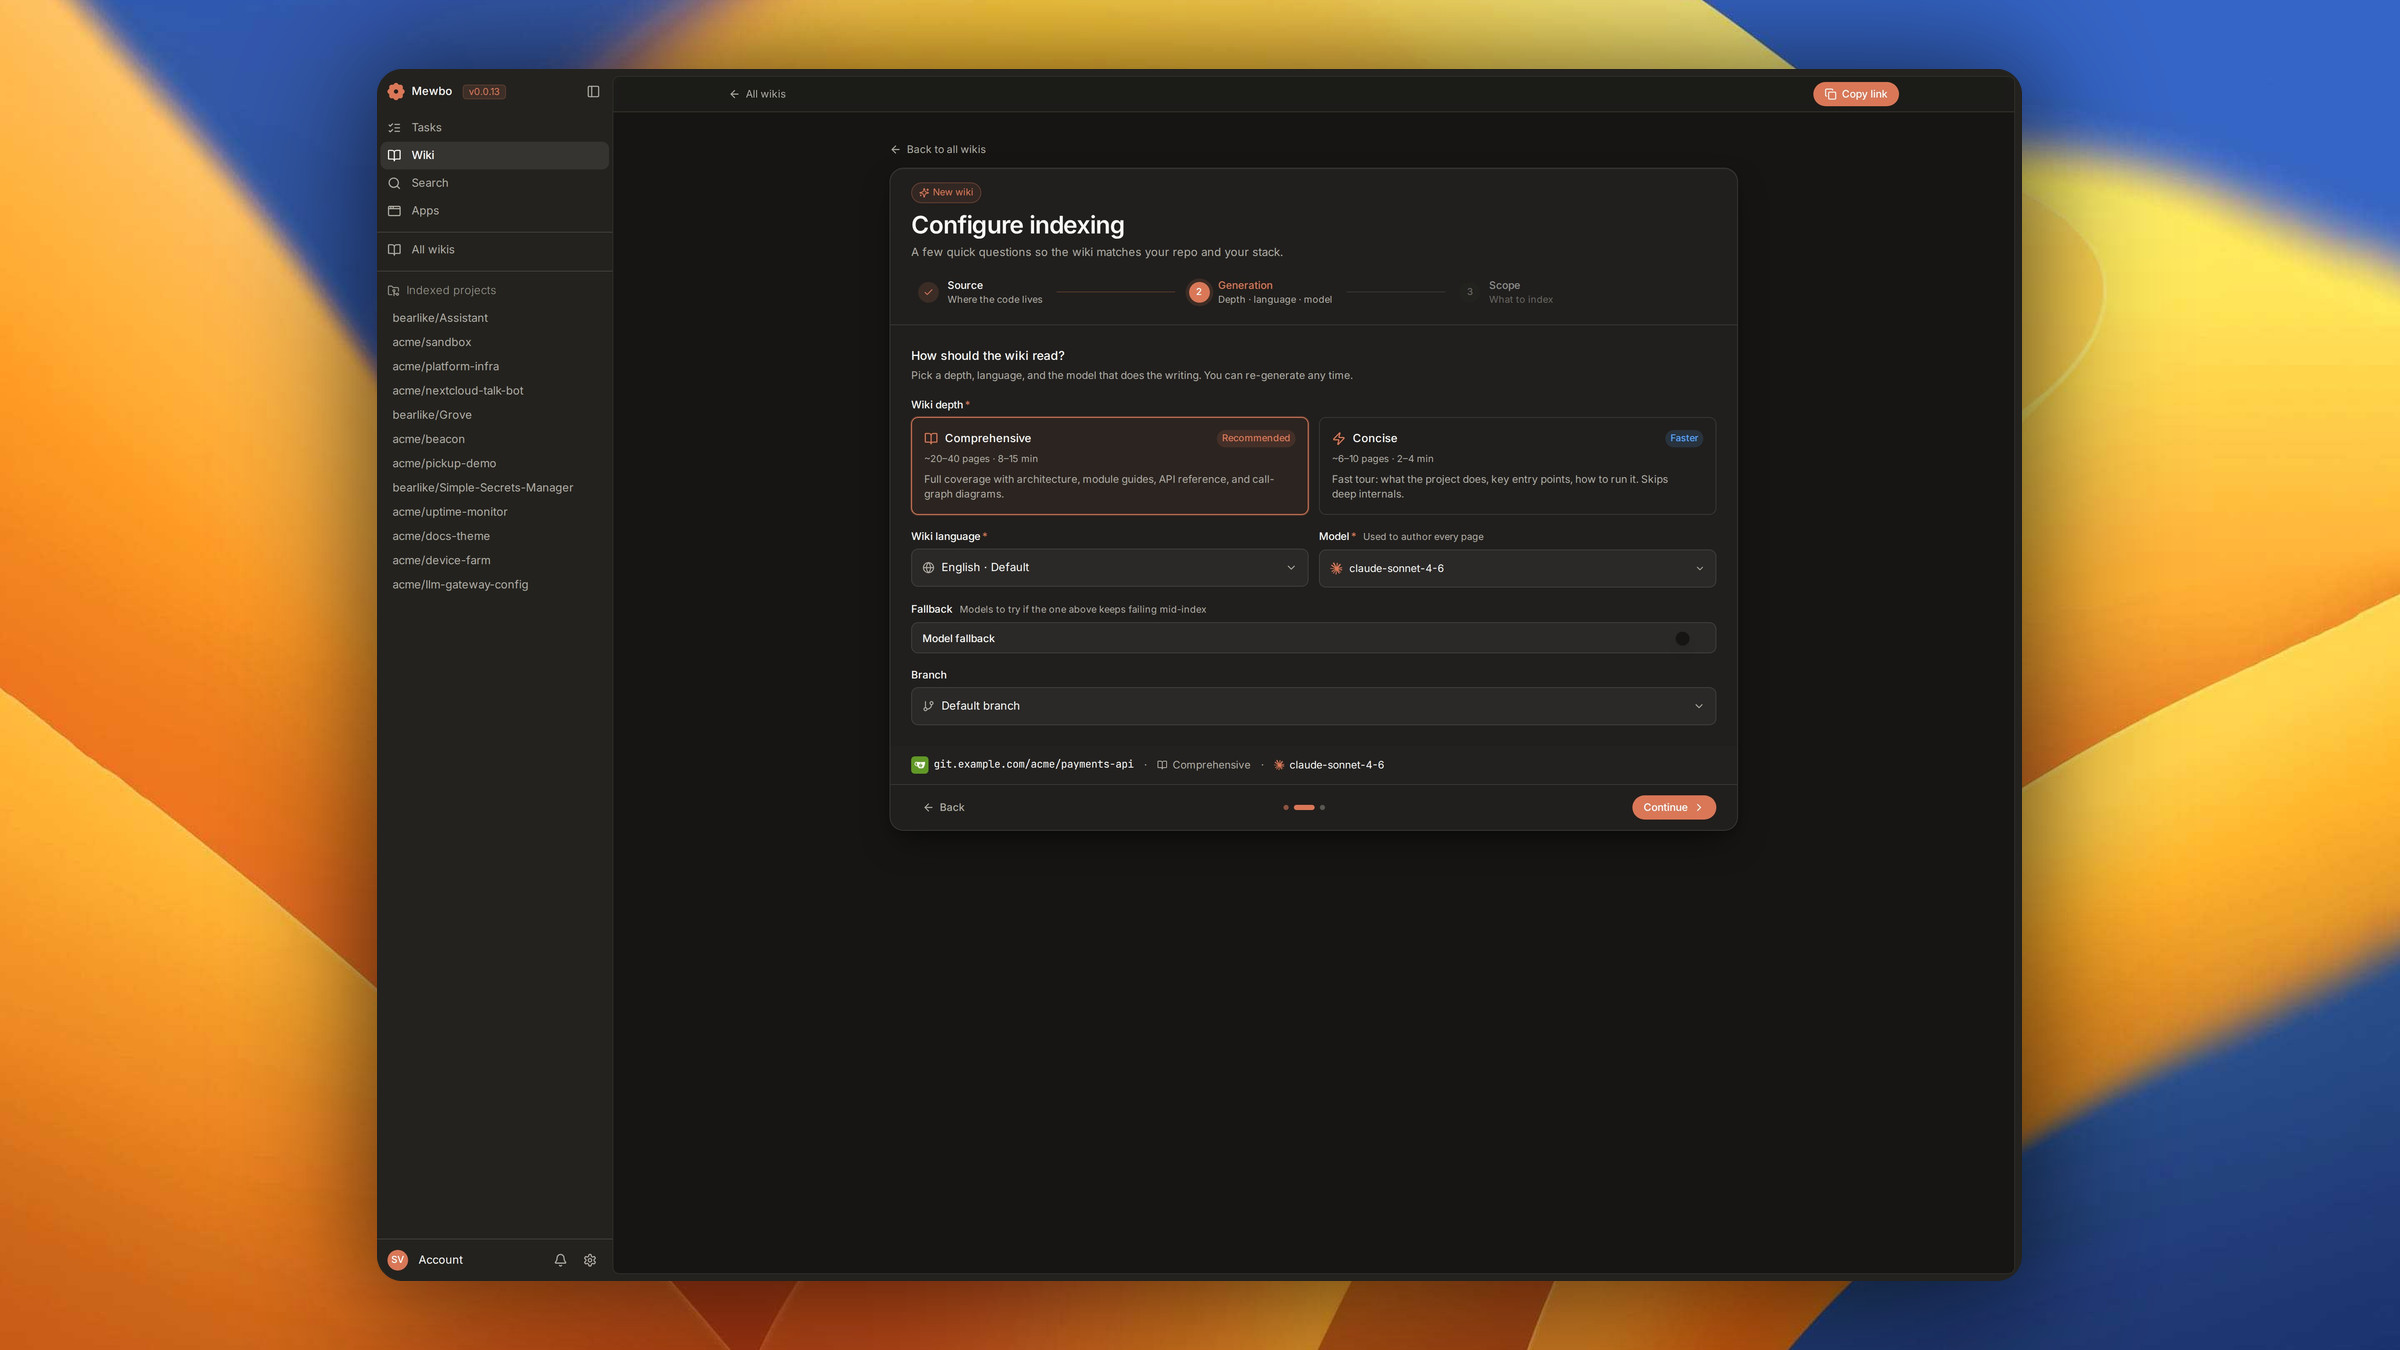This screenshot has width=2400, height=1350.
Task: Select the Concise wiki depth option
Action: (1517, 466)
